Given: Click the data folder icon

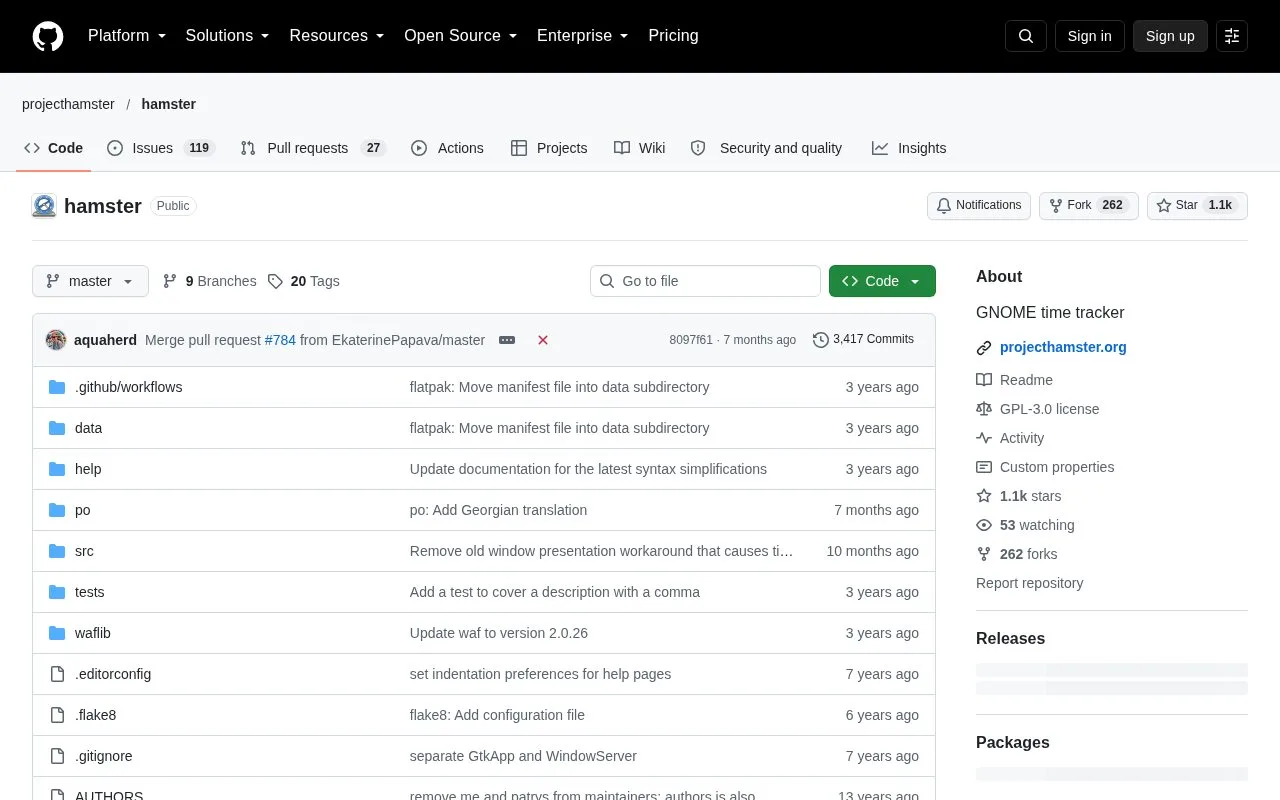Looking at the screenshot, I should (57, 428).
